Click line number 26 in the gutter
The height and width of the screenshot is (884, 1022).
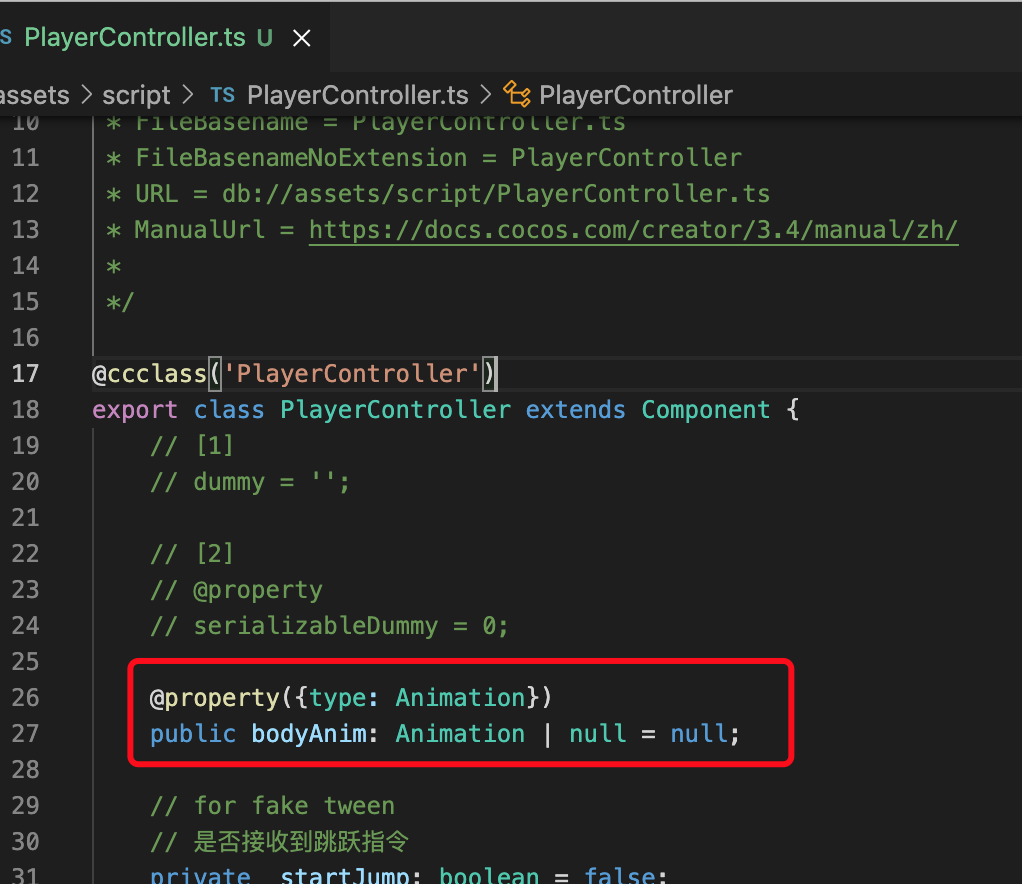click(26, 698)
